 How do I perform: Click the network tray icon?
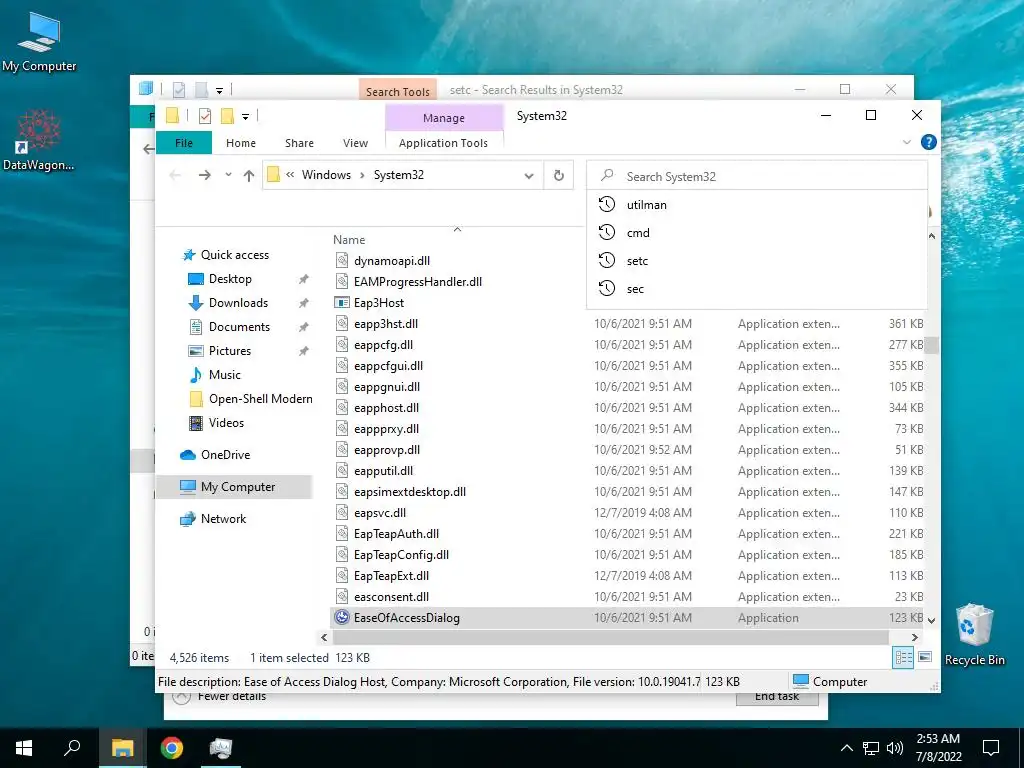click(x=871, y=748)
